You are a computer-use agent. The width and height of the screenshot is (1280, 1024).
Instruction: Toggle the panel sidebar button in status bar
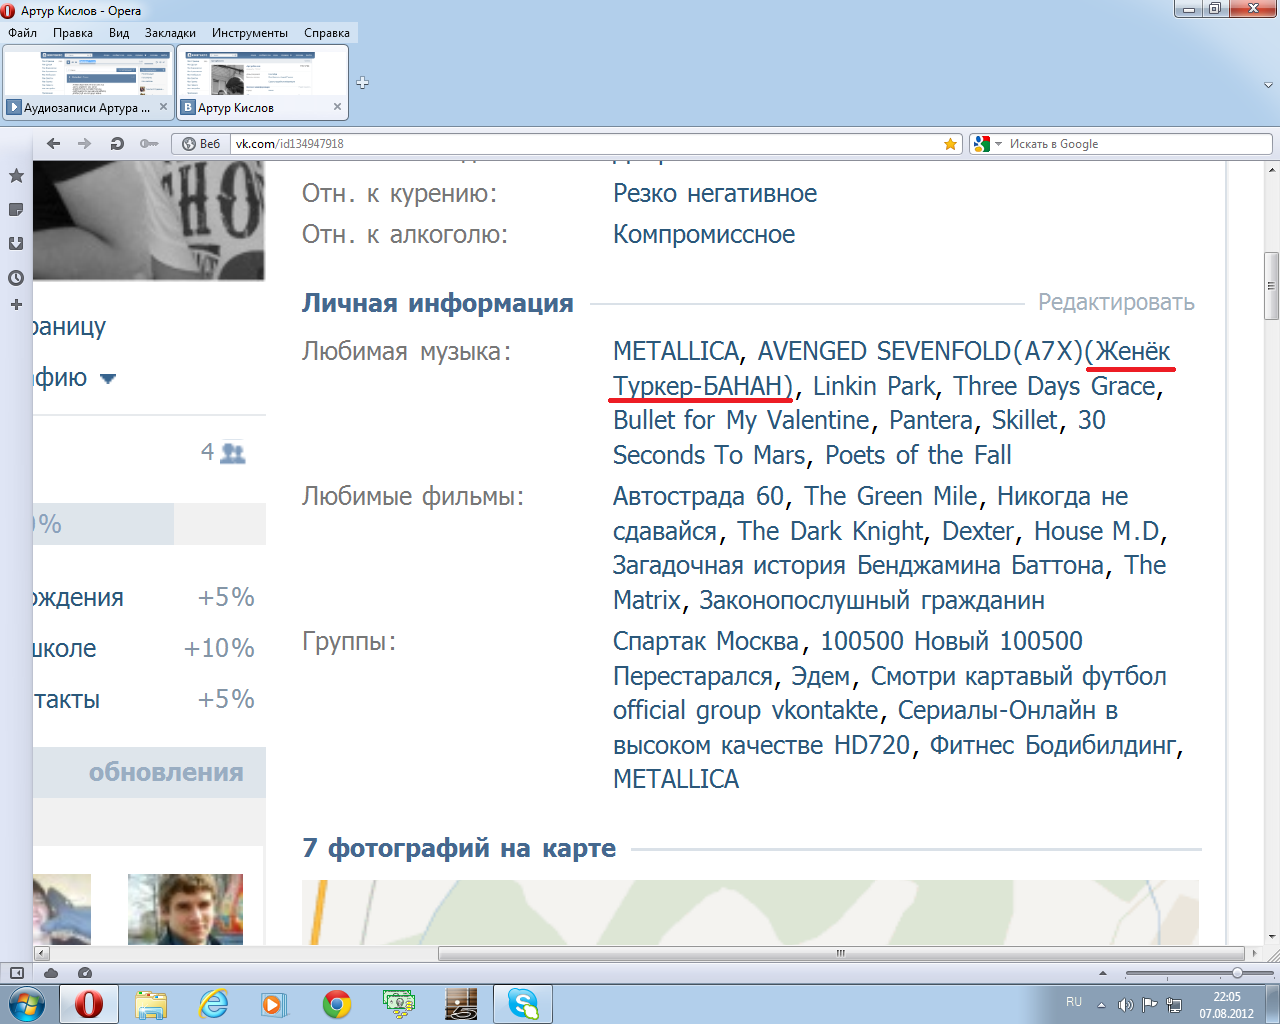click(x=17, y=973)
